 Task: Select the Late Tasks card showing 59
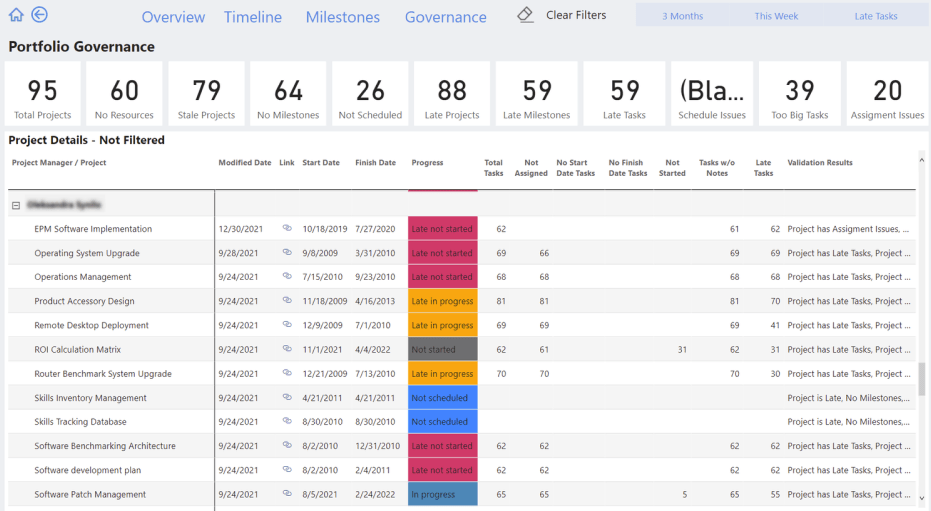tap(624, 94)
